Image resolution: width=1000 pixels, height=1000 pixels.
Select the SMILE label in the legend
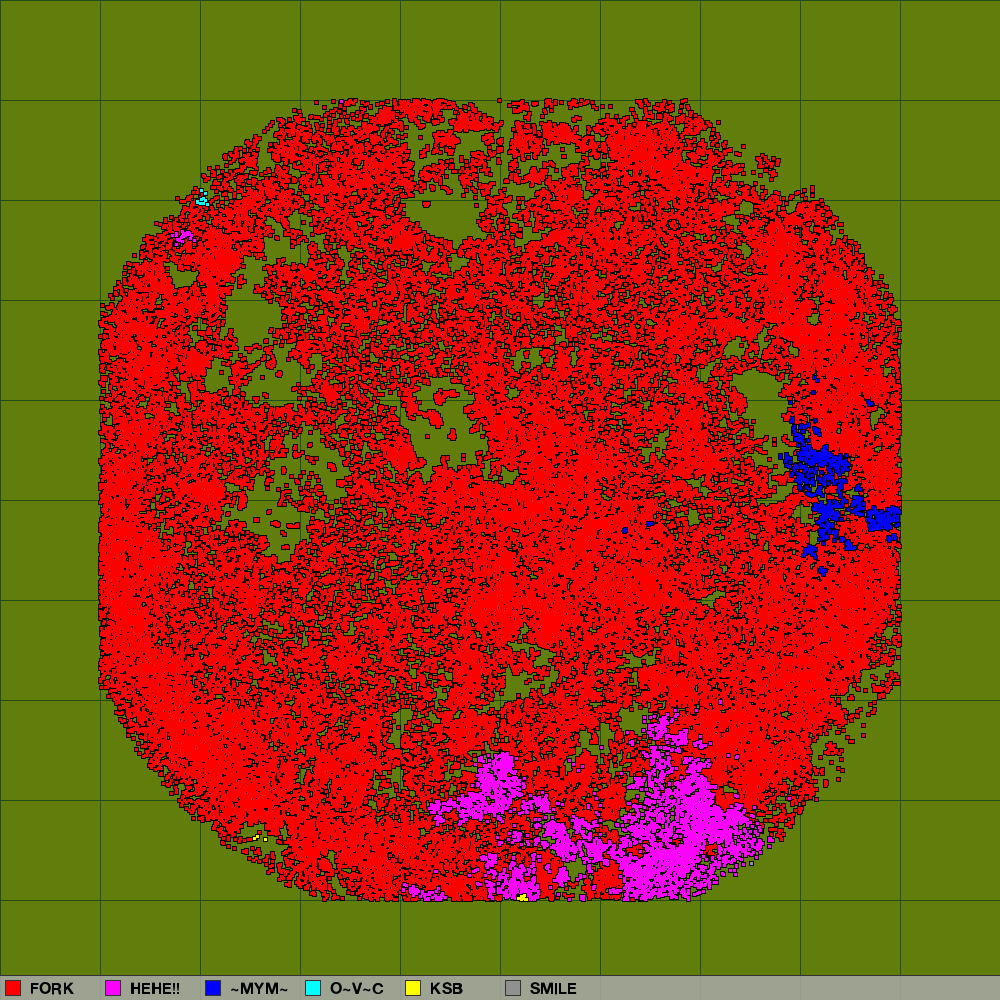click(553, 988)
